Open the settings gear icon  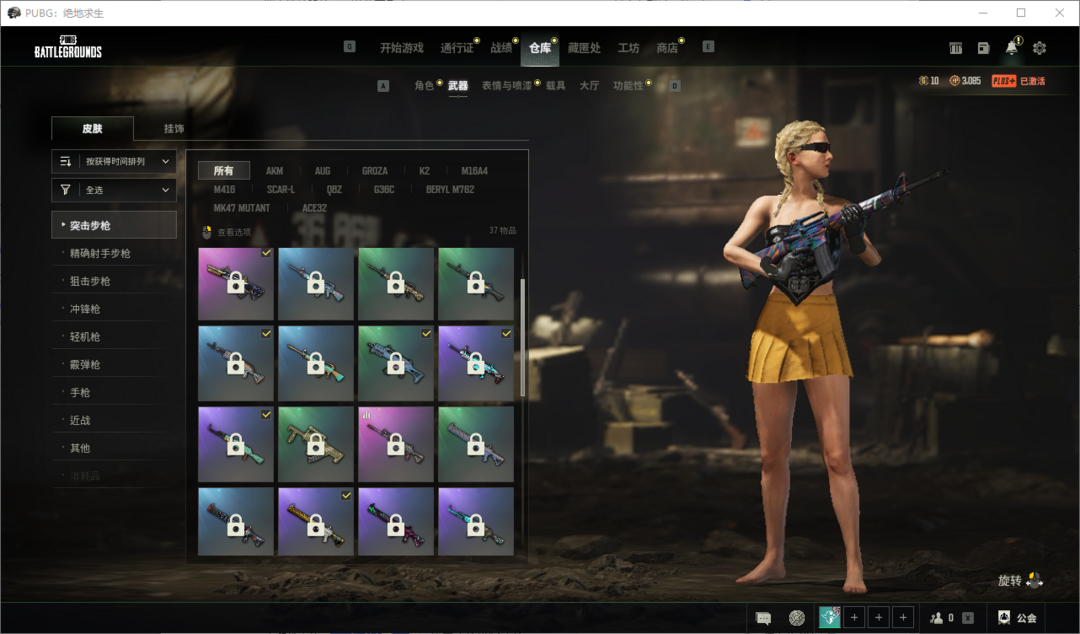pos(1039,48)
